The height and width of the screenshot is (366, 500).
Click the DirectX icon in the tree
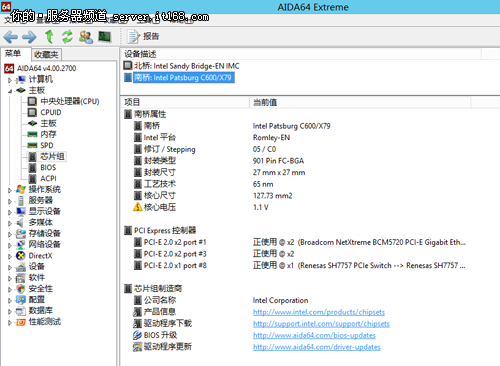21,256
